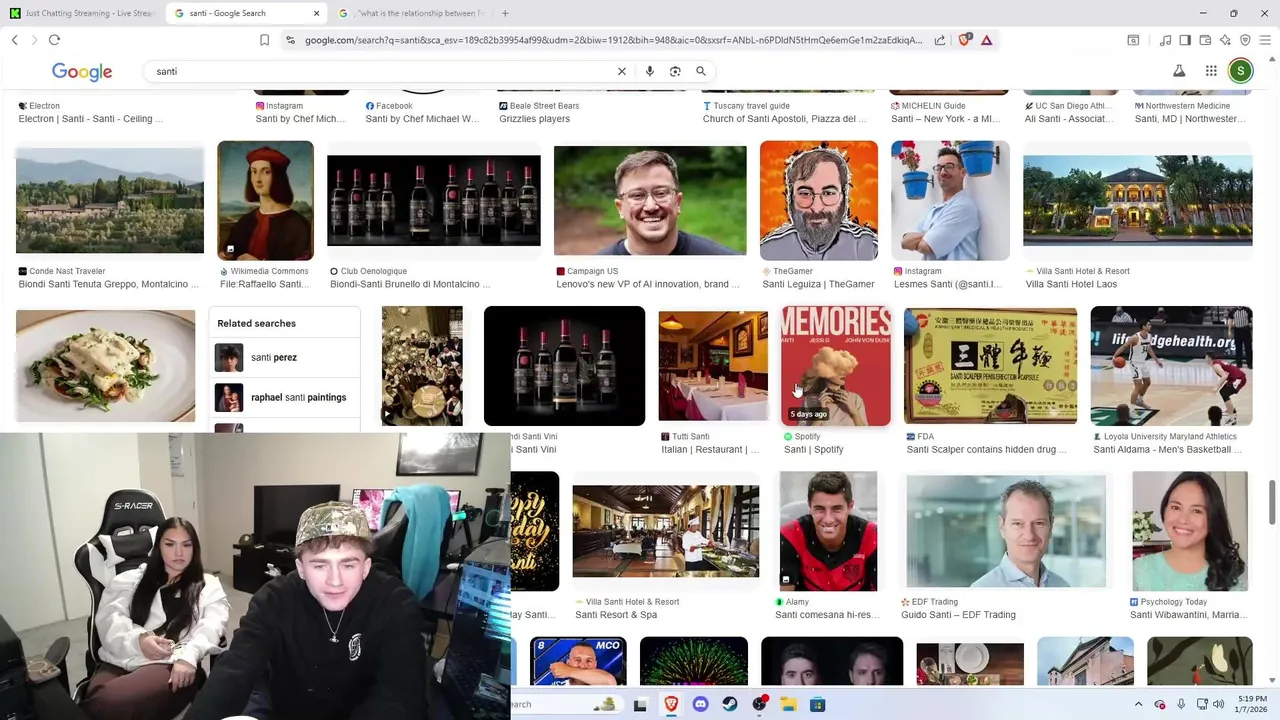Open Discord from the taskbar

tap(700, 704)
